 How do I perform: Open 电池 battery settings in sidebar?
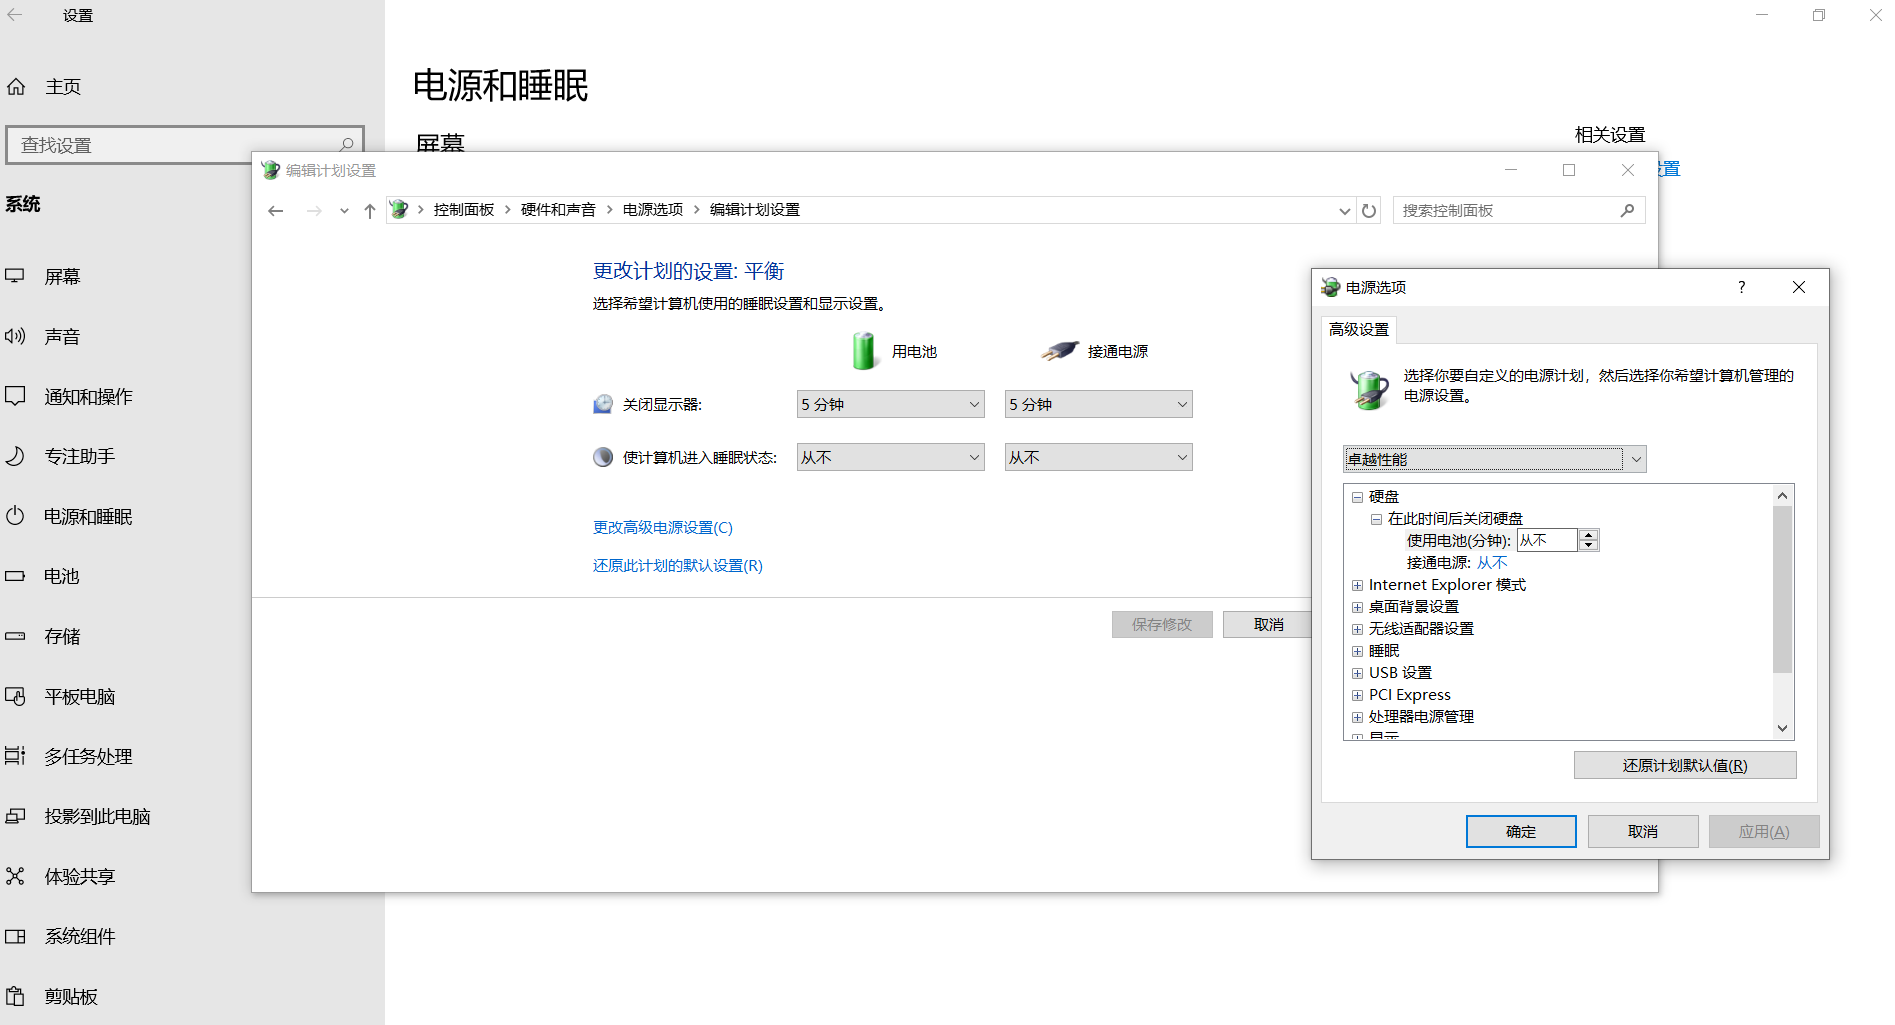[x=61, y=577]
